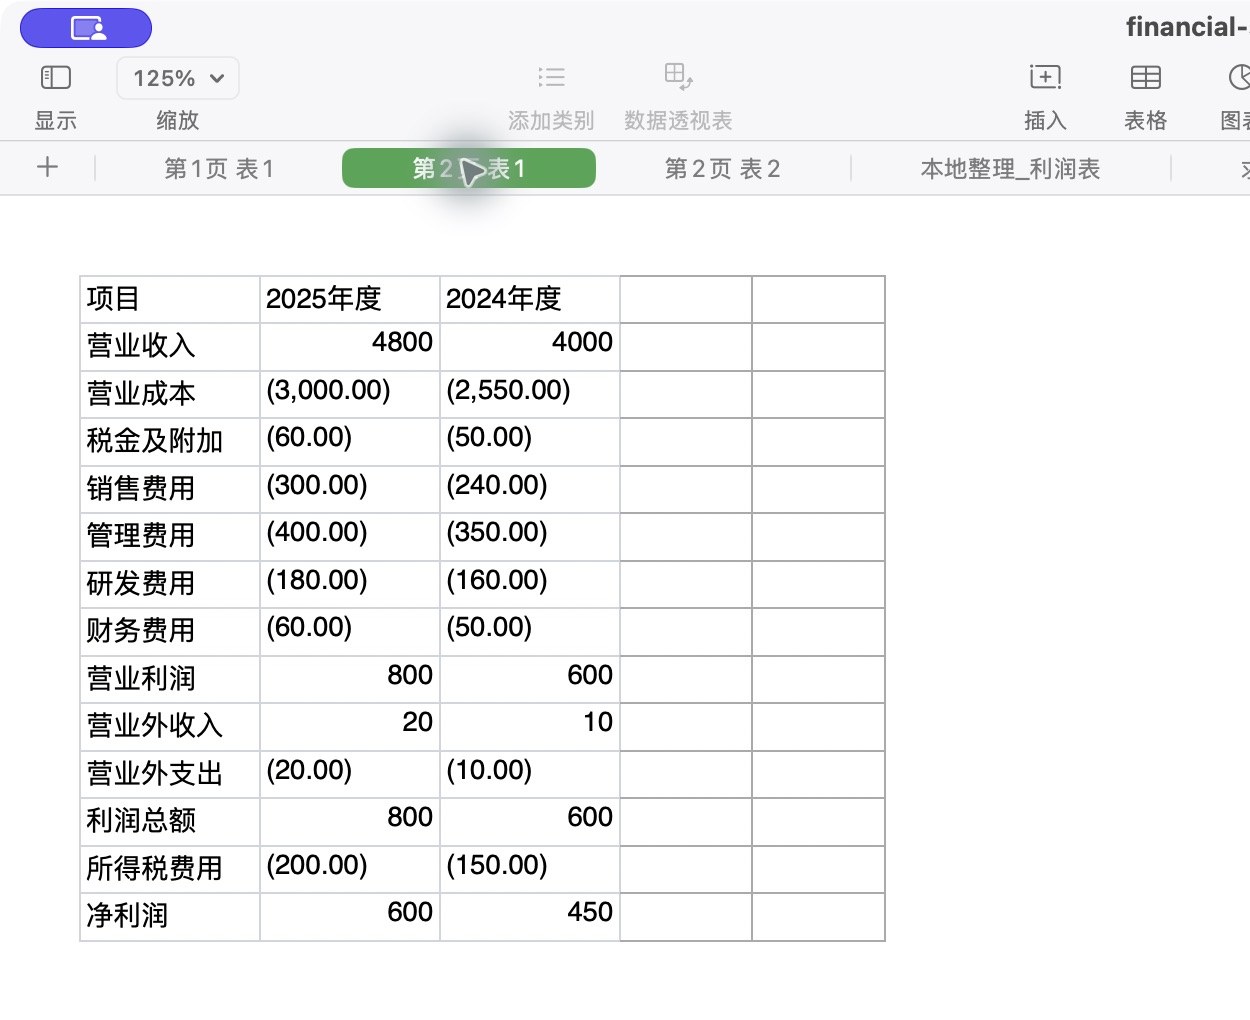Select cell showing (20.00)

350,775
